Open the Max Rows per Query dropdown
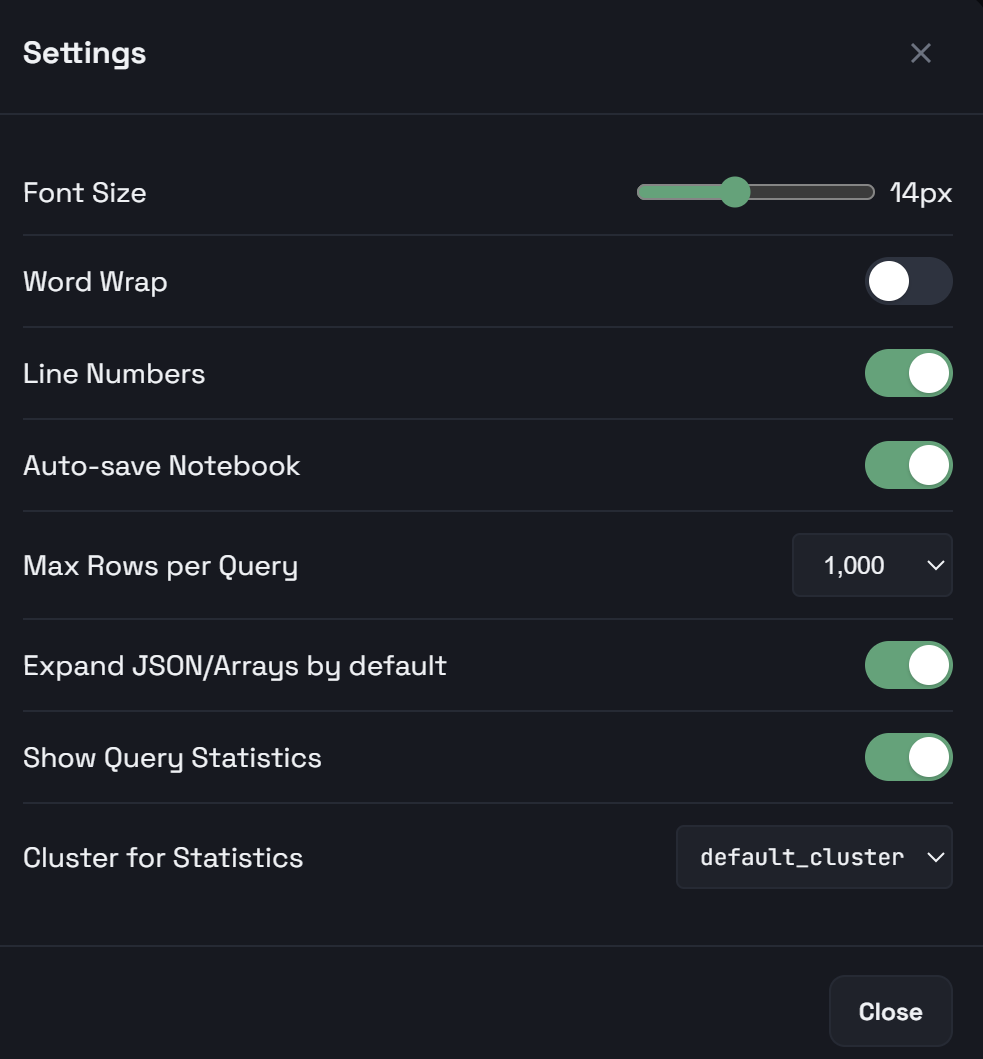Screen dimensions: 983x1059 [871, 565]
